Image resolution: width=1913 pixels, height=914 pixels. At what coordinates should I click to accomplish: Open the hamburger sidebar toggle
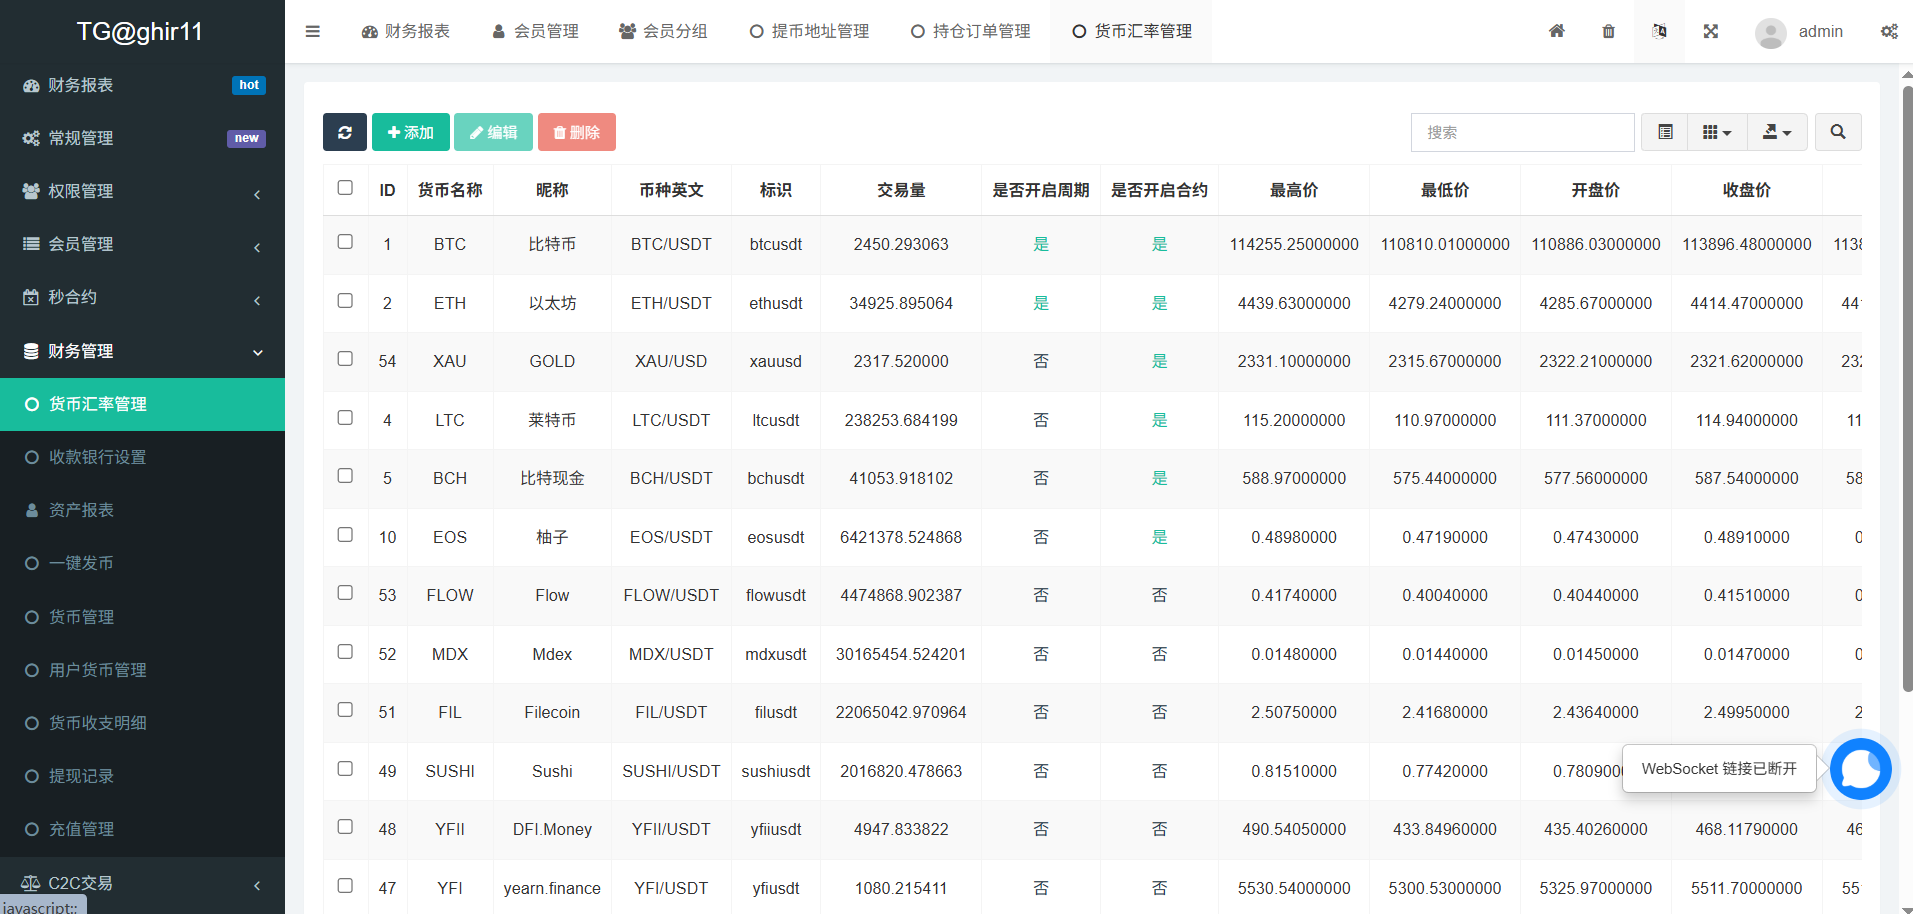coord(313,31)
